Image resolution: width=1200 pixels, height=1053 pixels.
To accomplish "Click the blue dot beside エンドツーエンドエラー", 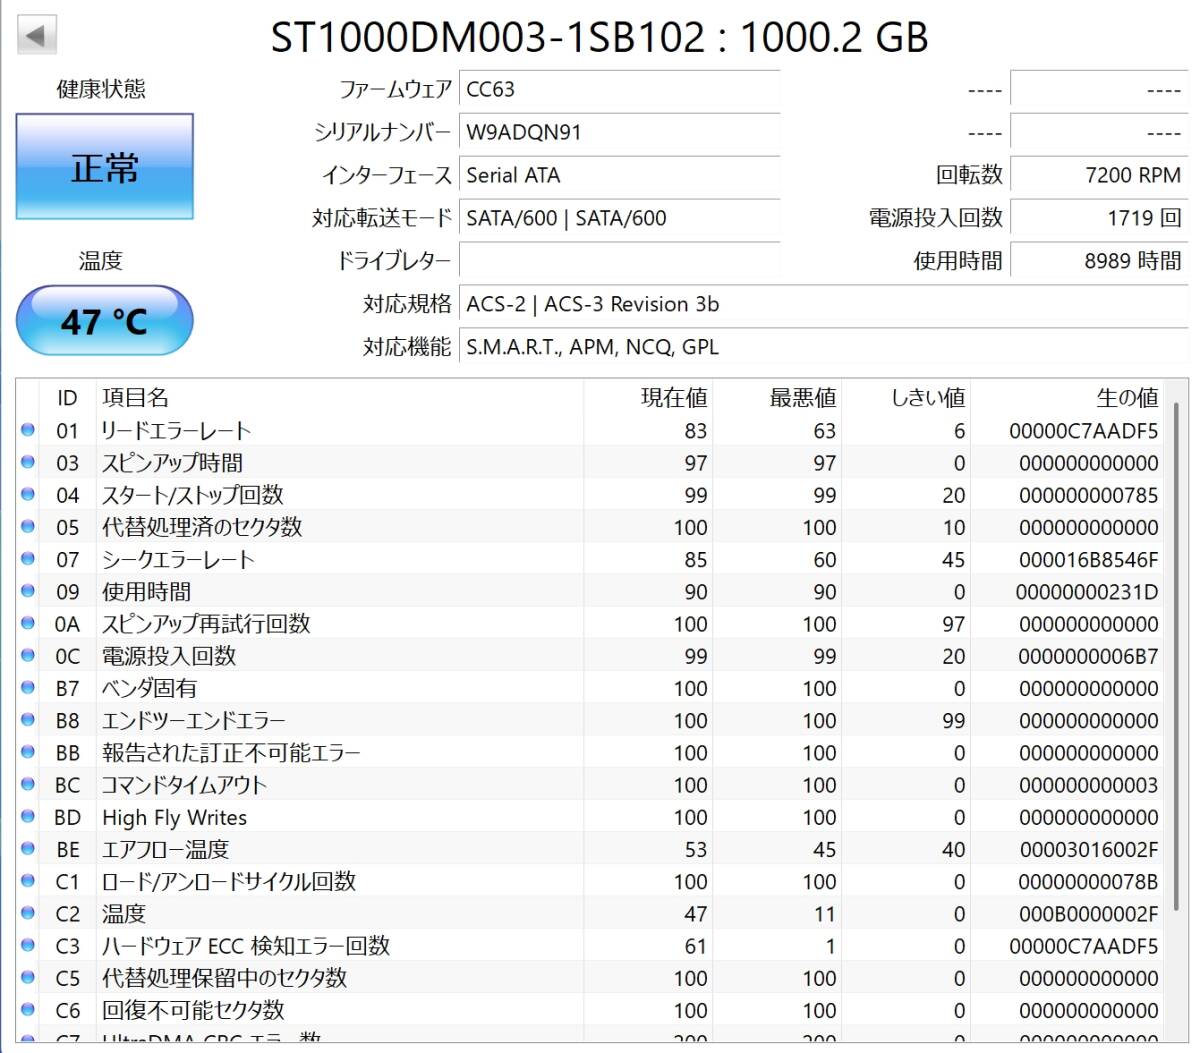I will pos(29,720).
